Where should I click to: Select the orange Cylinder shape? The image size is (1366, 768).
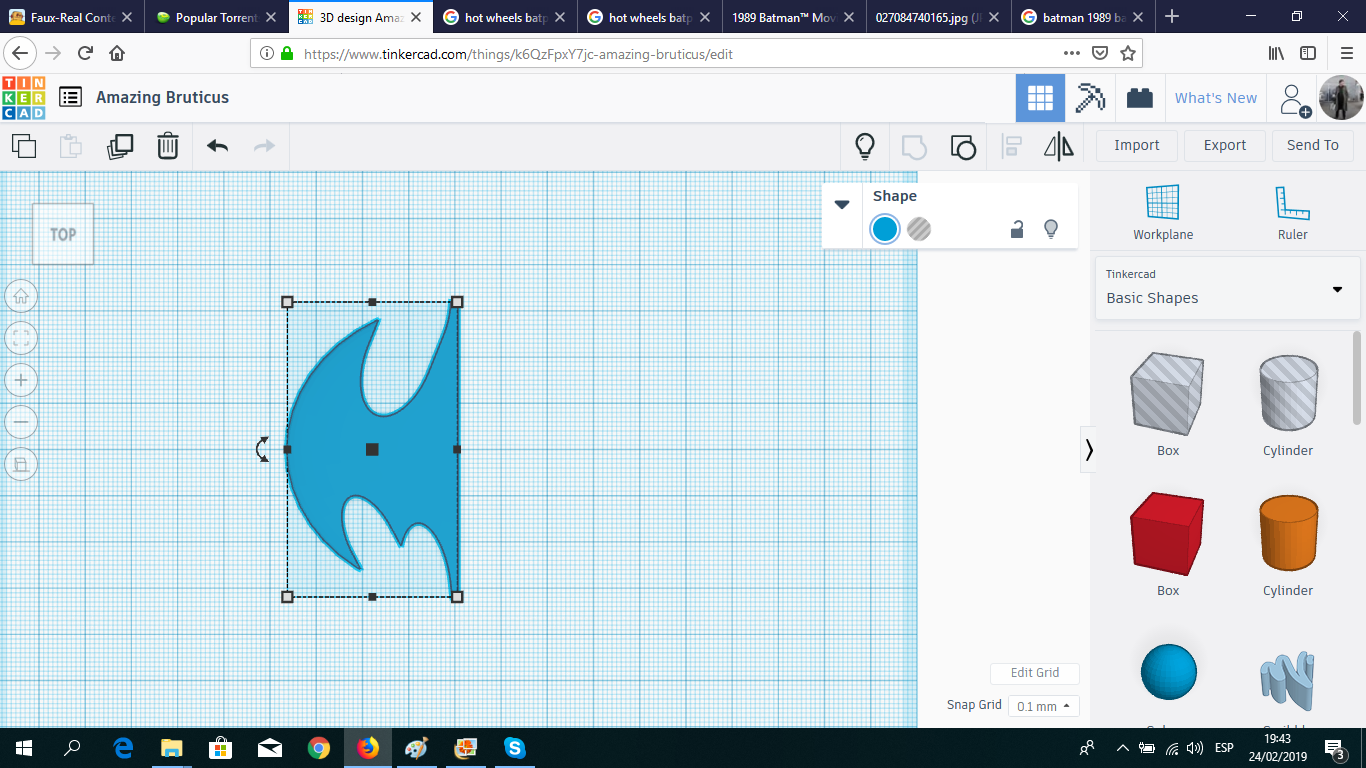coord(1288,534)
